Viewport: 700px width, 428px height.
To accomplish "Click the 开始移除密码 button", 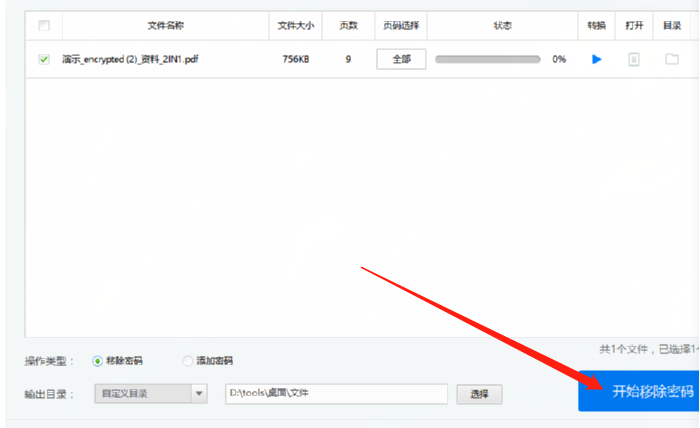I will pos(640,391).
